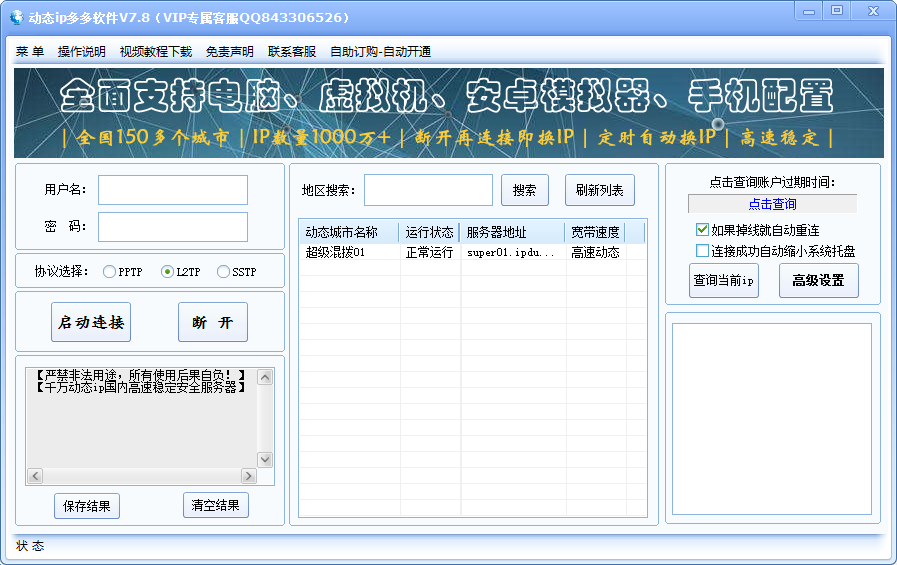Select the 超级混拨01 server row
897x565 pixels.
(x=472, y=252)
